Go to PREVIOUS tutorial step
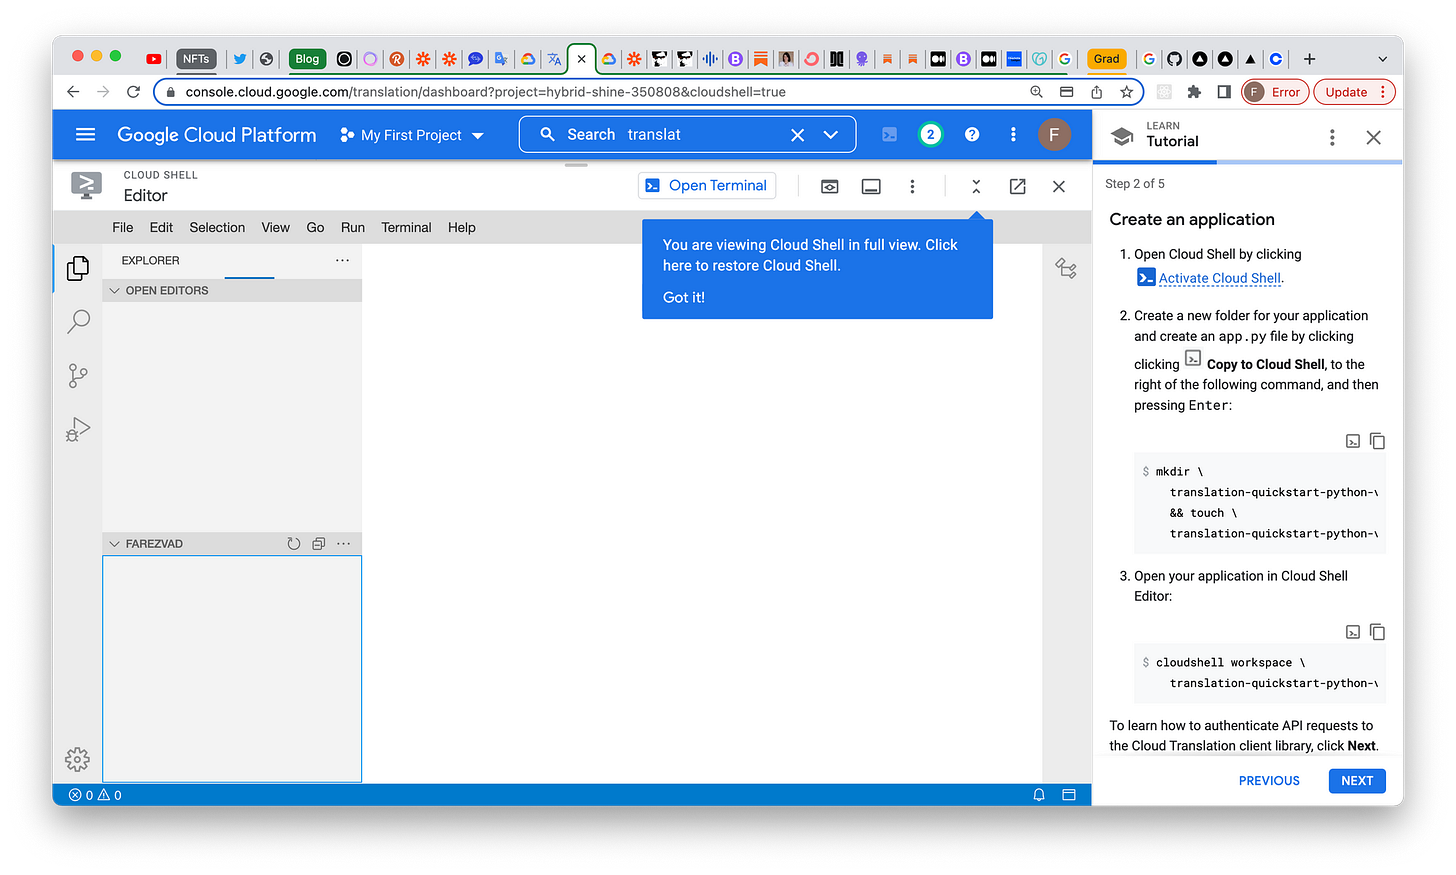This screenshot has width=1456, height=875. pos(1269,781)
